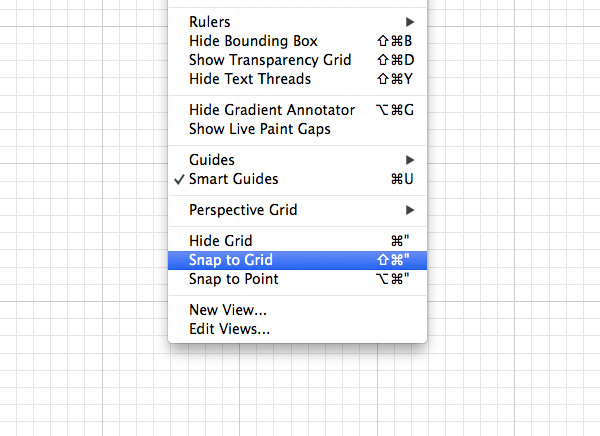The height and width of the screenshot is (436, 600).
Task: Select Show Live Paint Gaps
Action: coord(259,129)
